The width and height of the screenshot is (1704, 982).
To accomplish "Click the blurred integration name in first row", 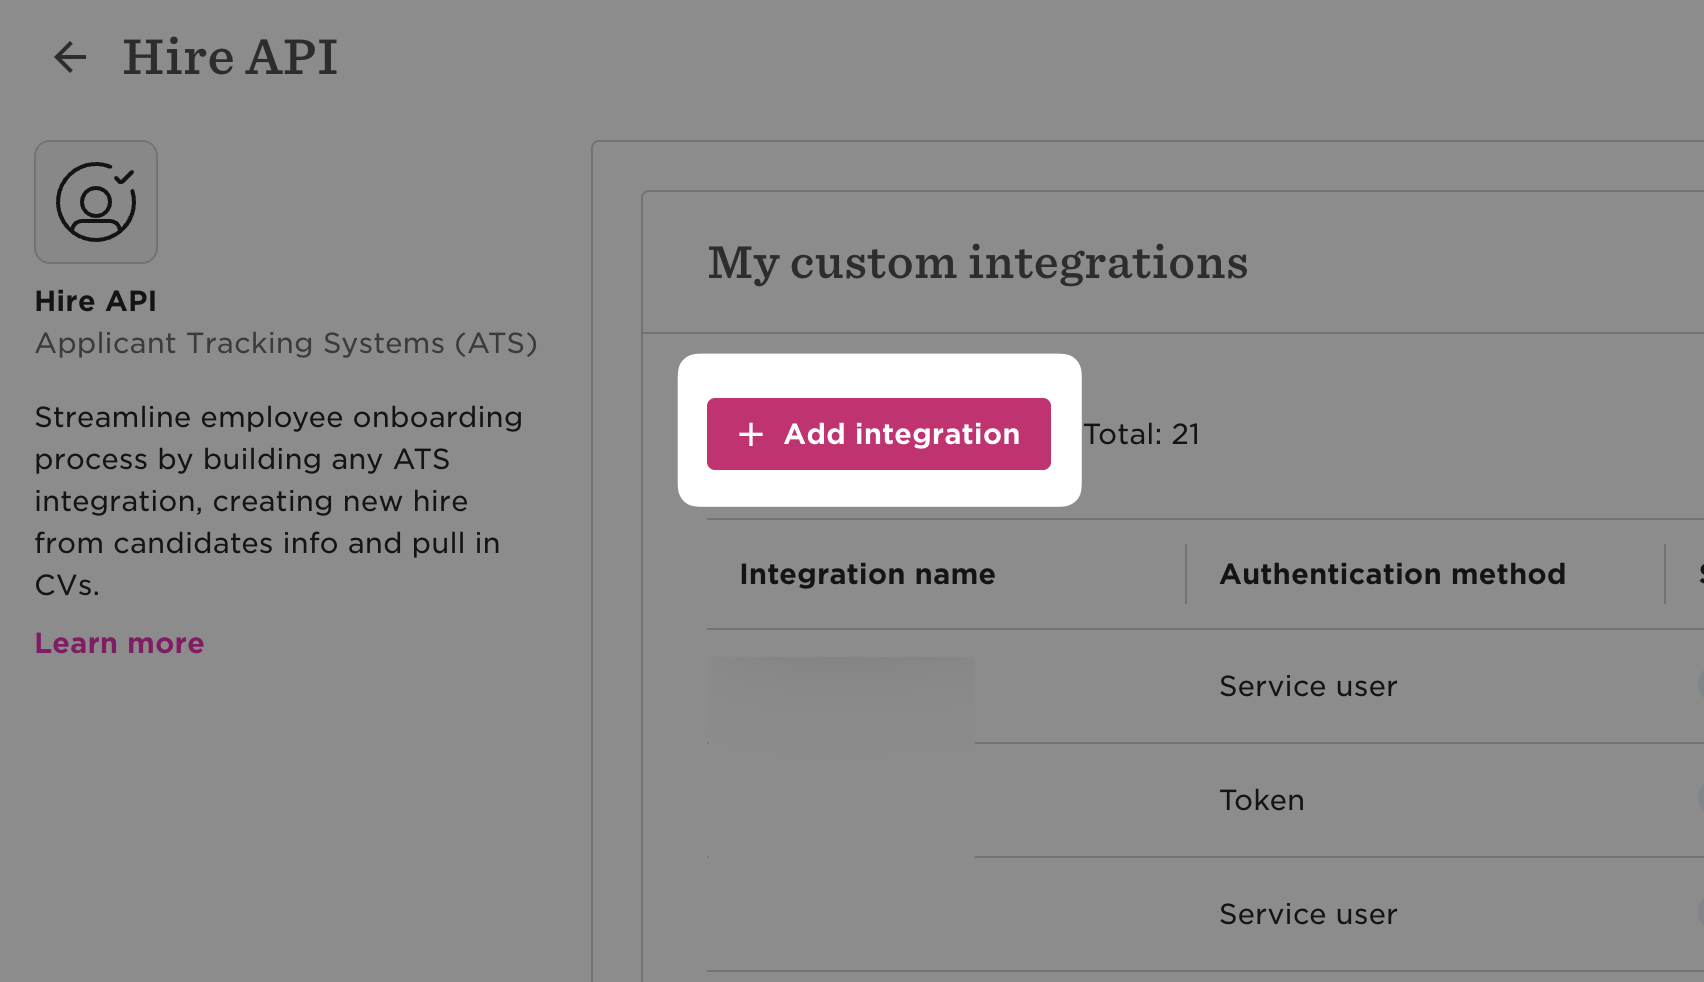I will tap(840, 688).
